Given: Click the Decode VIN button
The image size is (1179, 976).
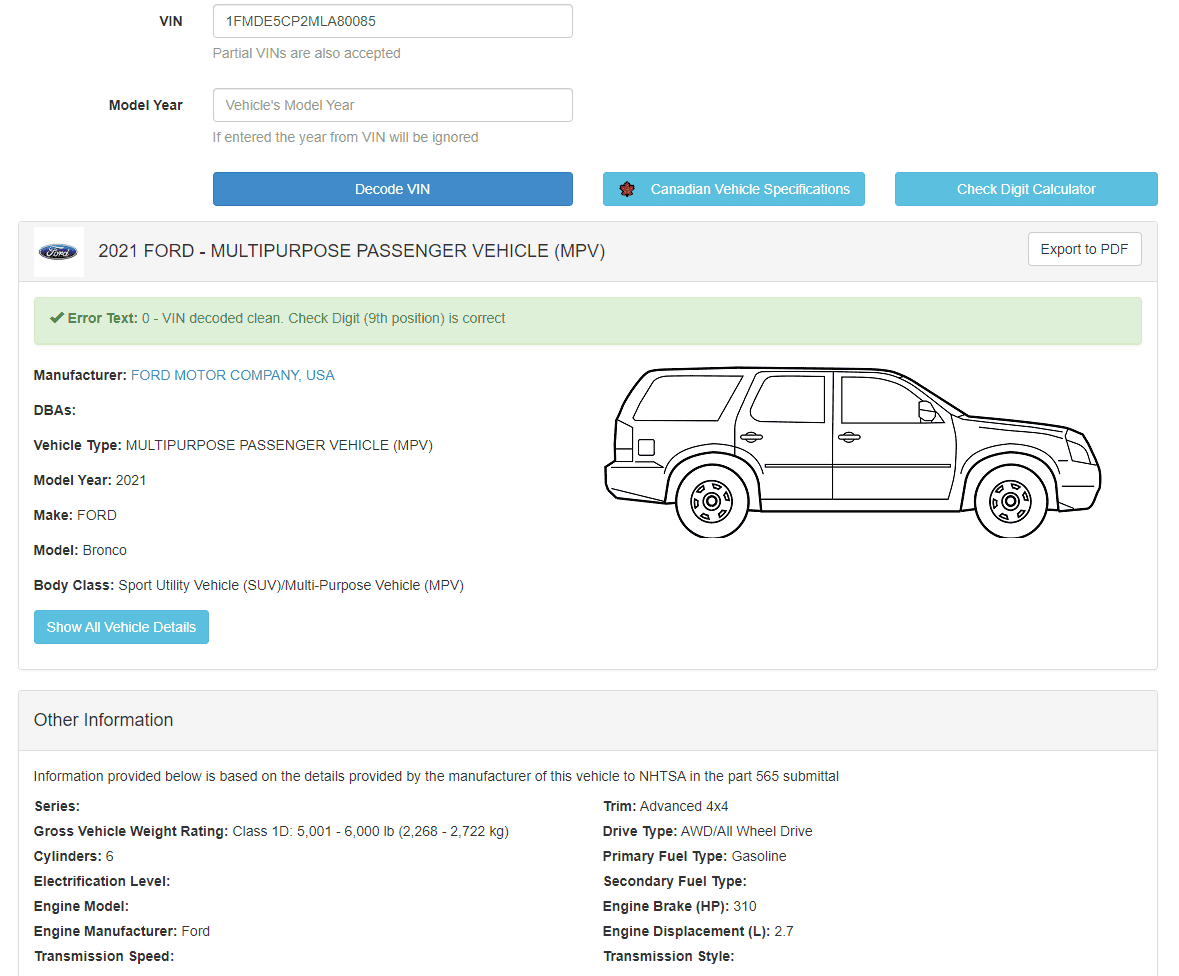Looking at the screenshot, I should coord(392,189).
